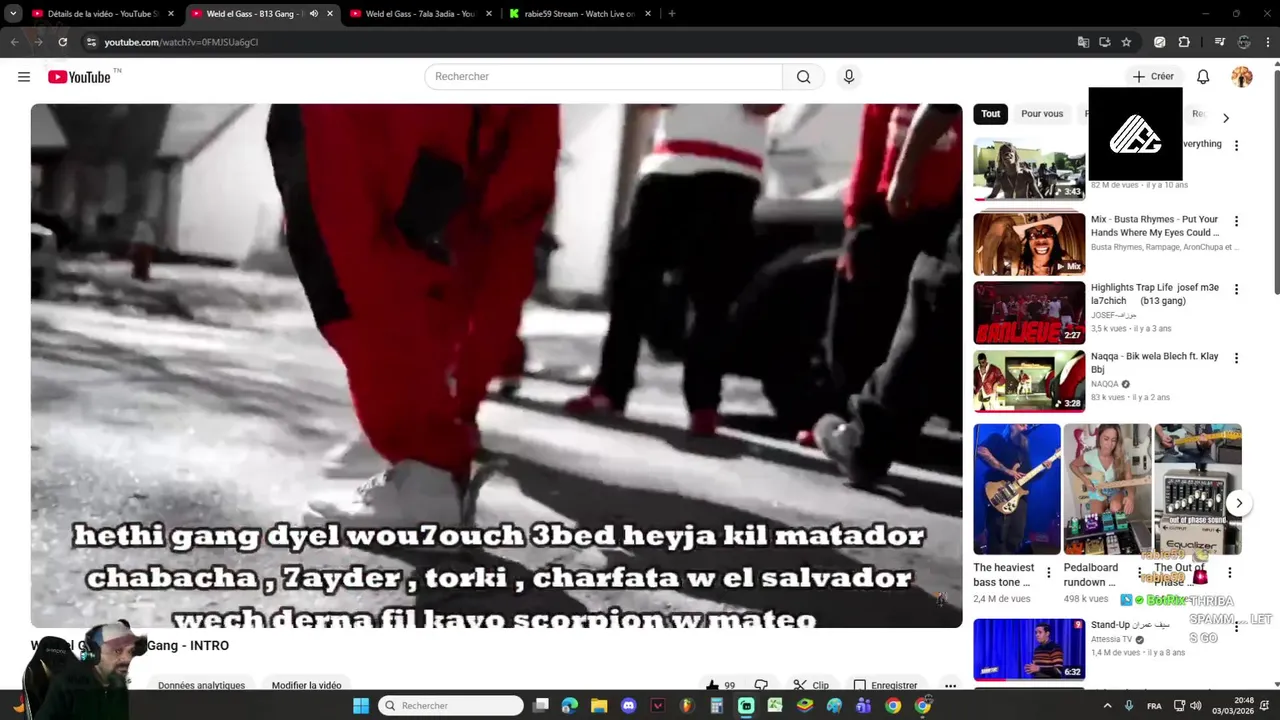The width and height of the screenshot is (1280, 720).
Task: Open the browser extensions puzzle icon
Action: pos(1184,42)
